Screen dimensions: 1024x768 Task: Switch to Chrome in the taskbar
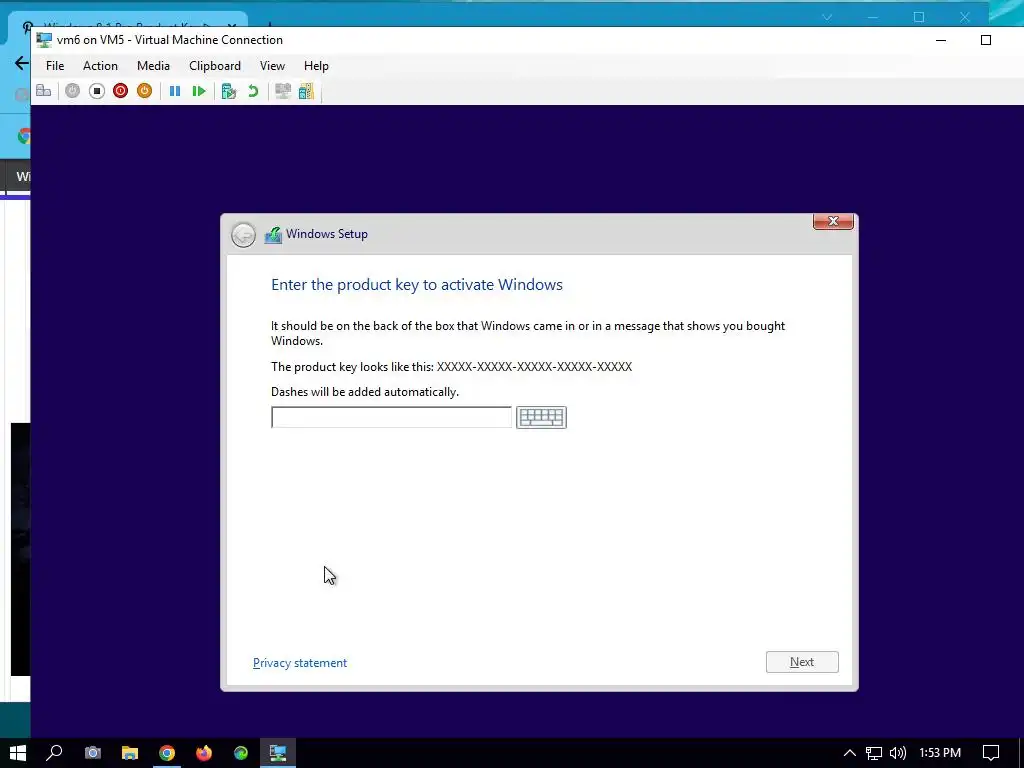coord(167,753)
